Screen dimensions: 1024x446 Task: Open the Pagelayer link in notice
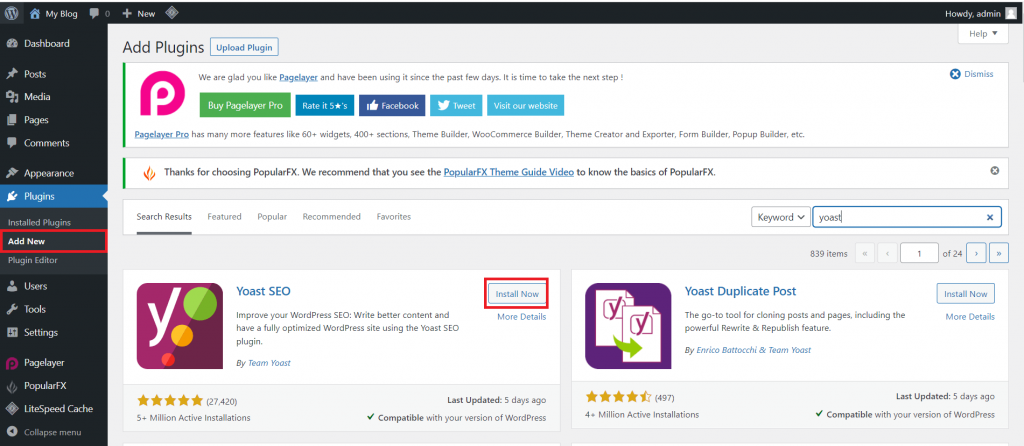point(298,77)
